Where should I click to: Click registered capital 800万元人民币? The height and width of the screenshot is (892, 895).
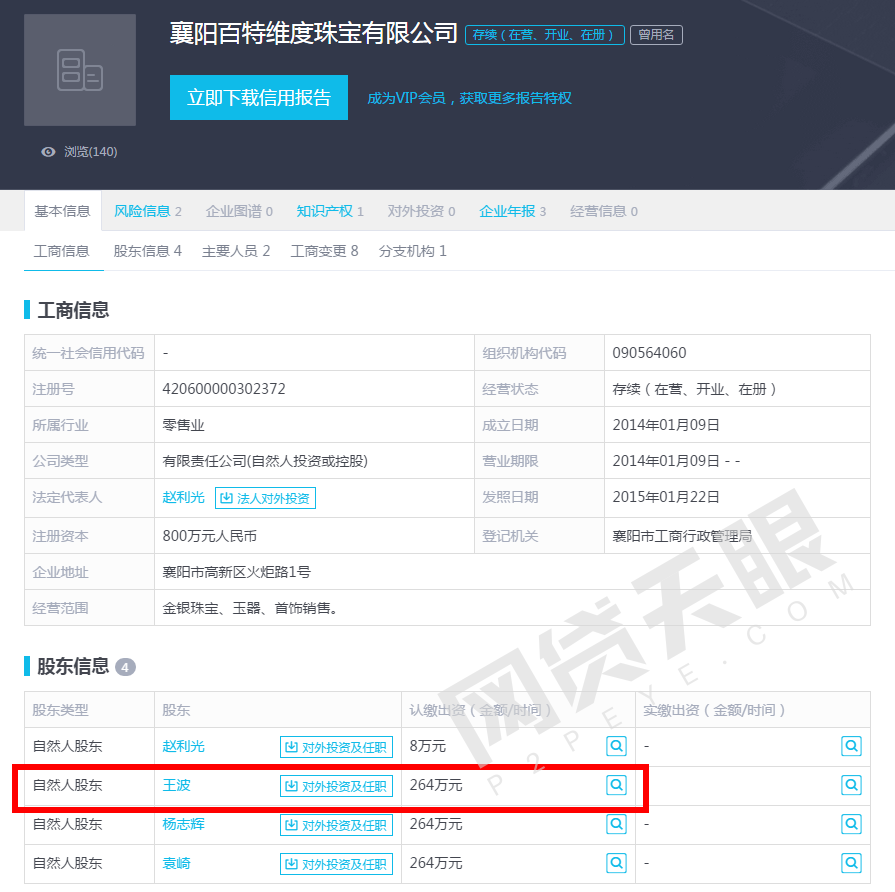[x=209, y=536]
